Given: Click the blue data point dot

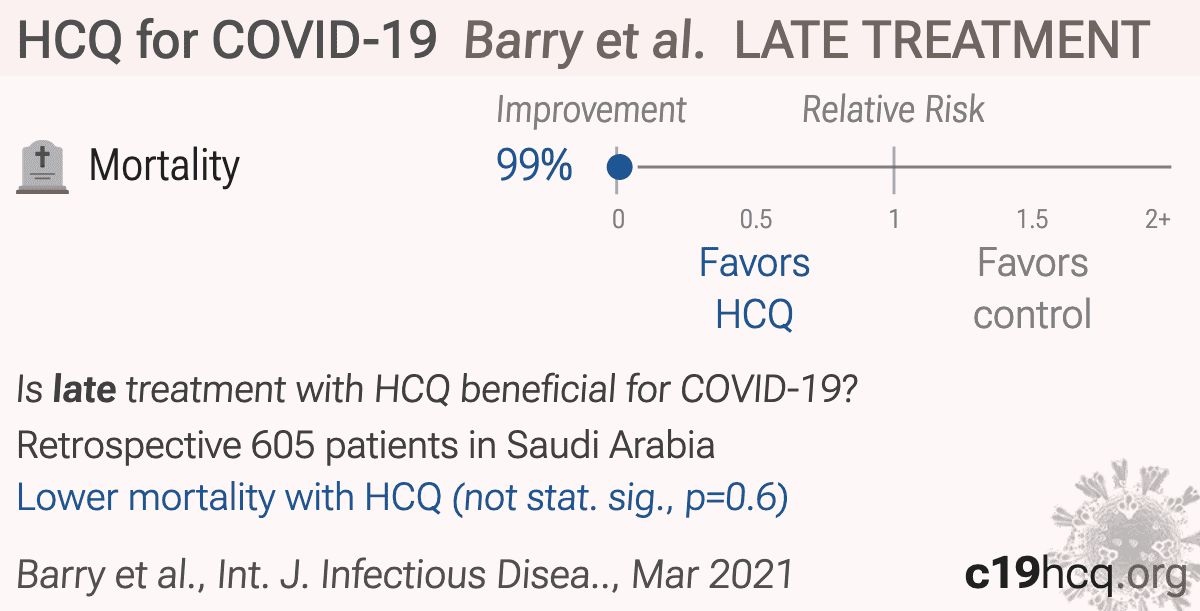Looking at the screenshot, I should click(x=620, y=167).
